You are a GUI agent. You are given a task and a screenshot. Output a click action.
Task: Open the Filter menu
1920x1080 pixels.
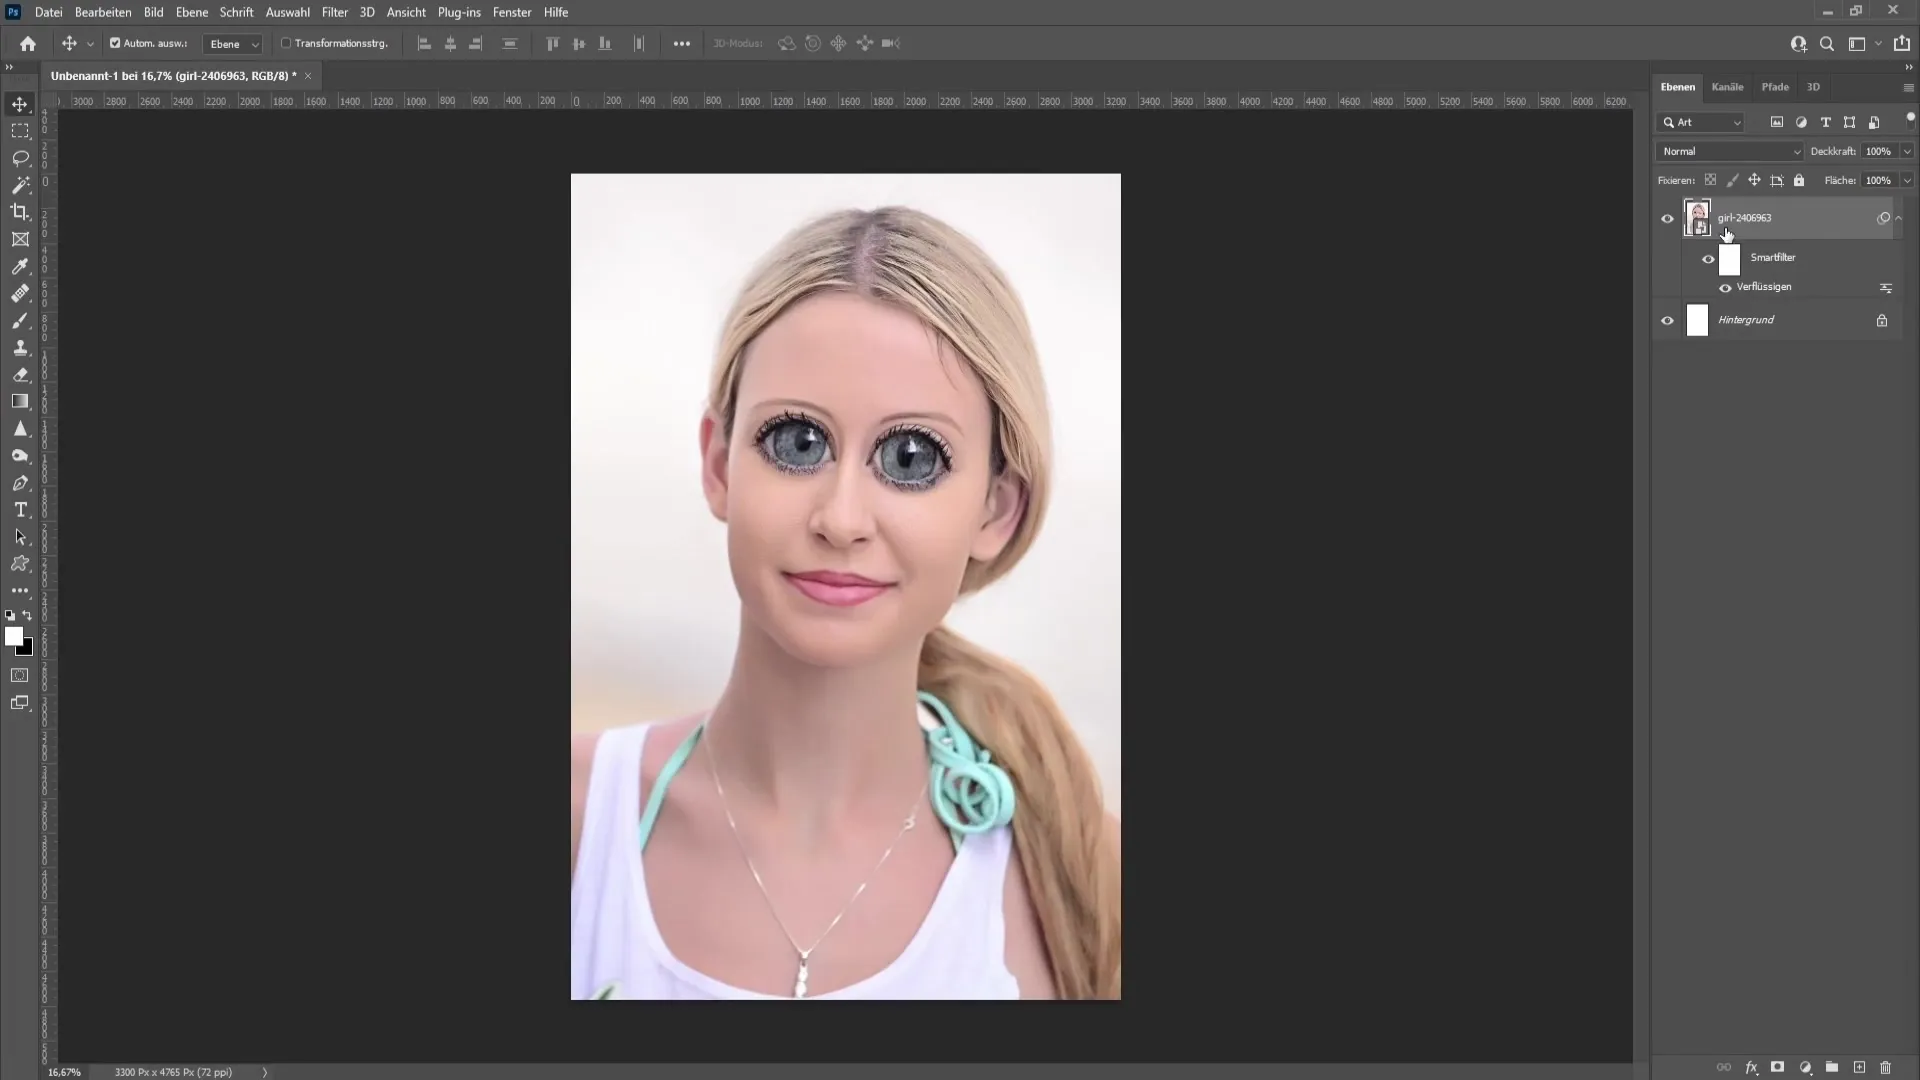tap(334, 12)
